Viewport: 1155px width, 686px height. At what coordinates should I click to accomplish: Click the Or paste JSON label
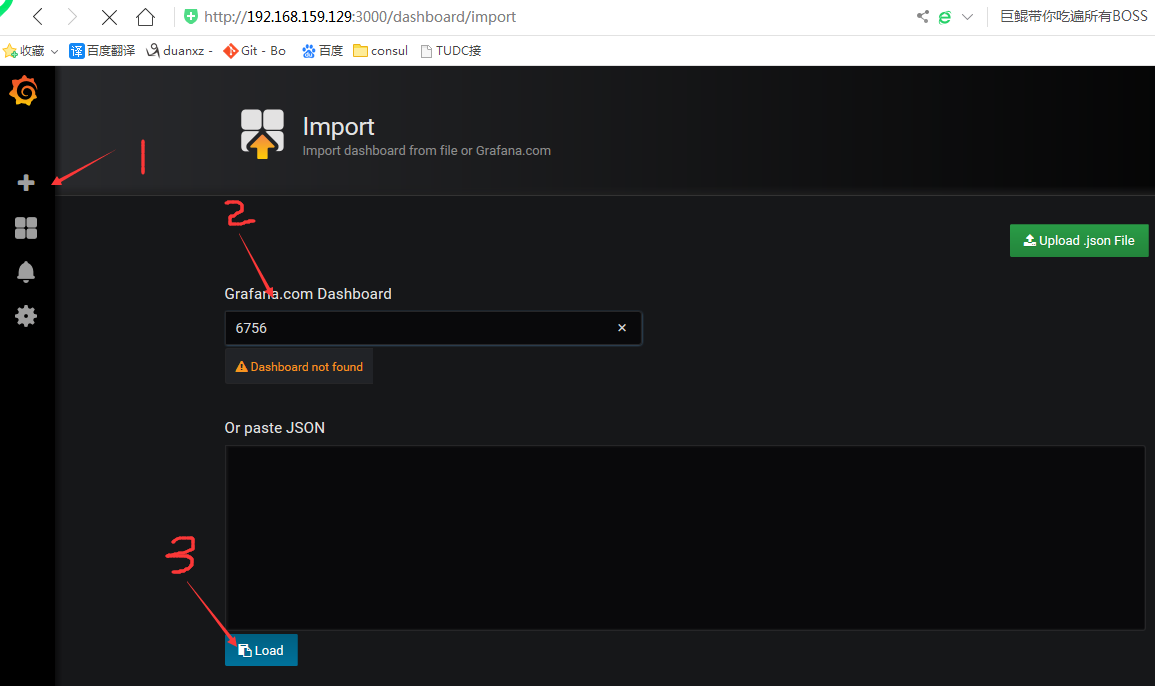tap(275, 428)
